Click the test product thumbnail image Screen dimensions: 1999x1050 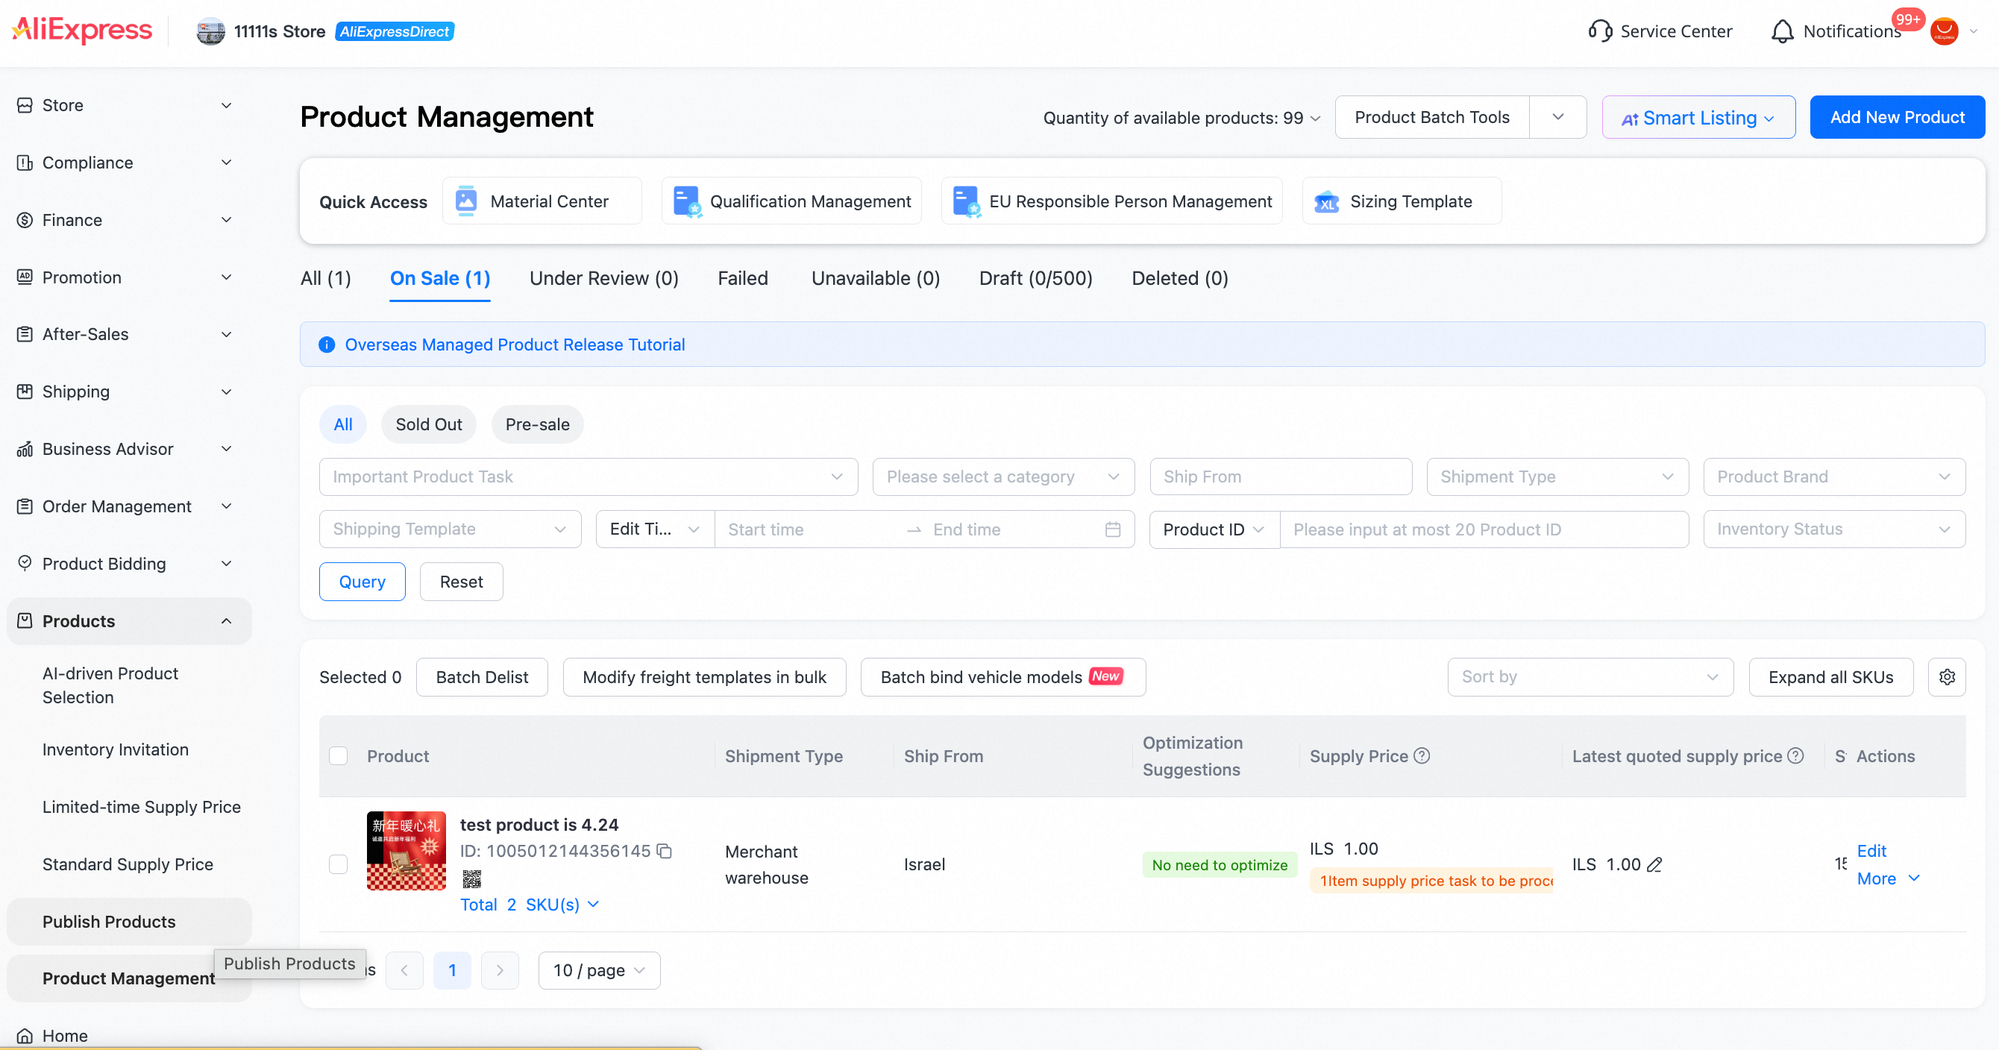(406, 851)
